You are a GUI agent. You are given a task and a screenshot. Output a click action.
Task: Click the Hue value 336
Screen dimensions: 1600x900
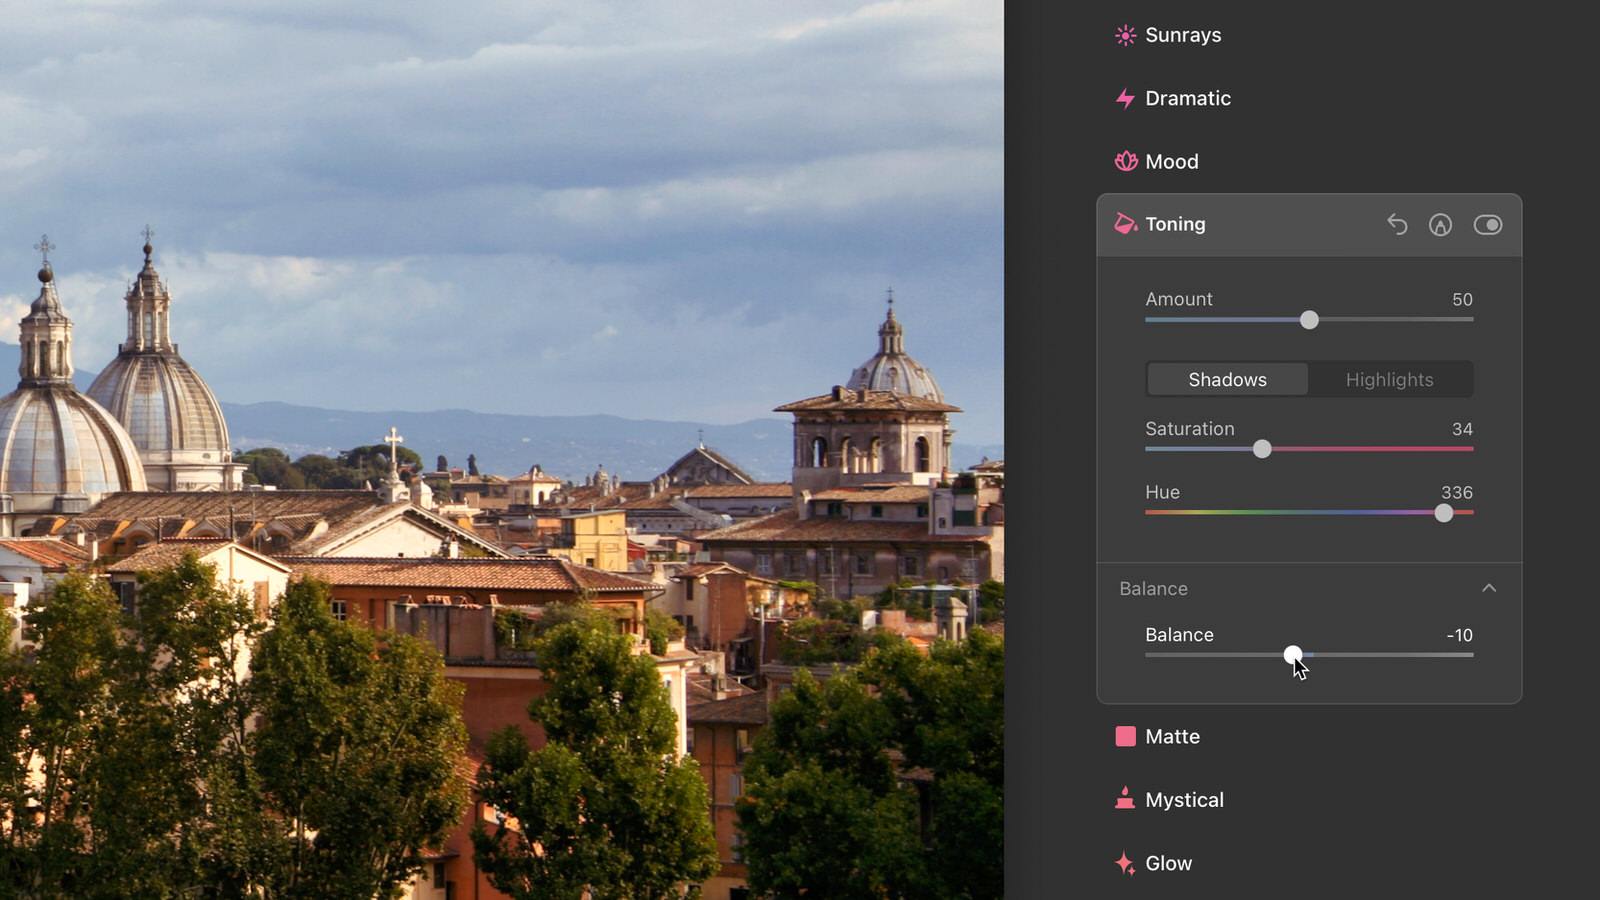click(x=1457, y=493)
